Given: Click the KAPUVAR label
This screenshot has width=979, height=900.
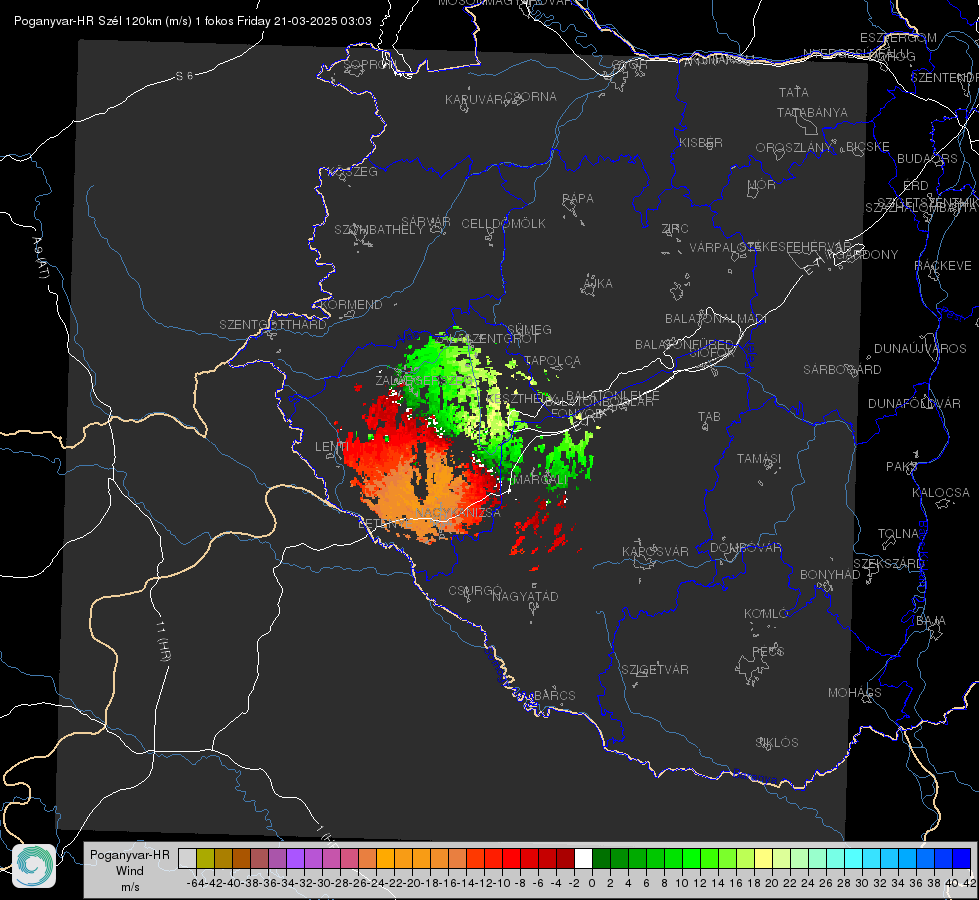Looking at the screenshot, I should 474,100.
